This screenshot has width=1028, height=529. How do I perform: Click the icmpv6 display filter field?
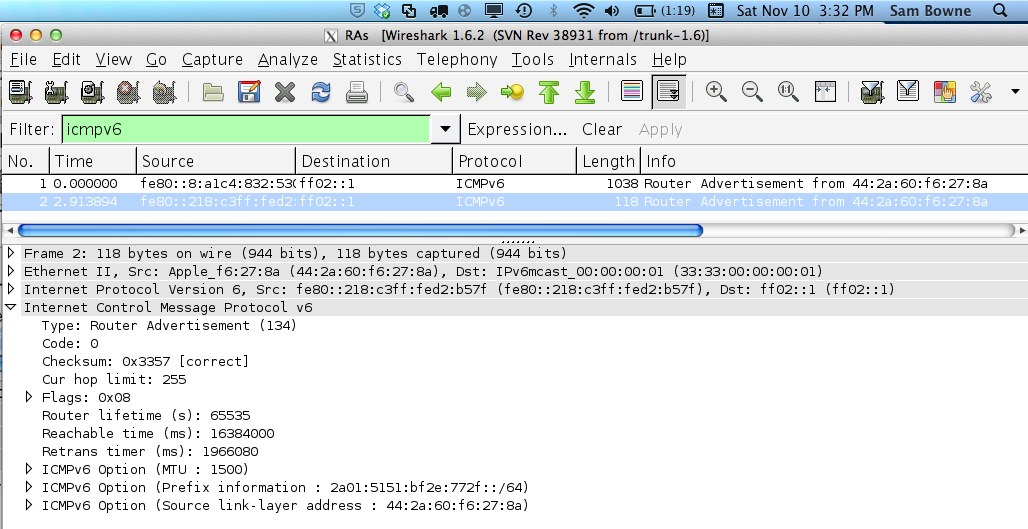click(246, 129)
